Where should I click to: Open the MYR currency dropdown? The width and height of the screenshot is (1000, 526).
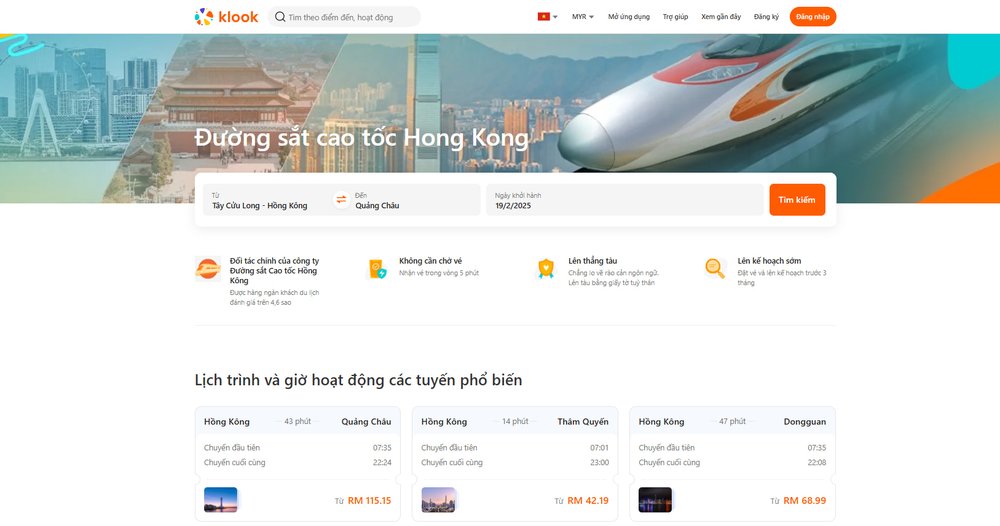pyautogui.click(x=582, y=17)
